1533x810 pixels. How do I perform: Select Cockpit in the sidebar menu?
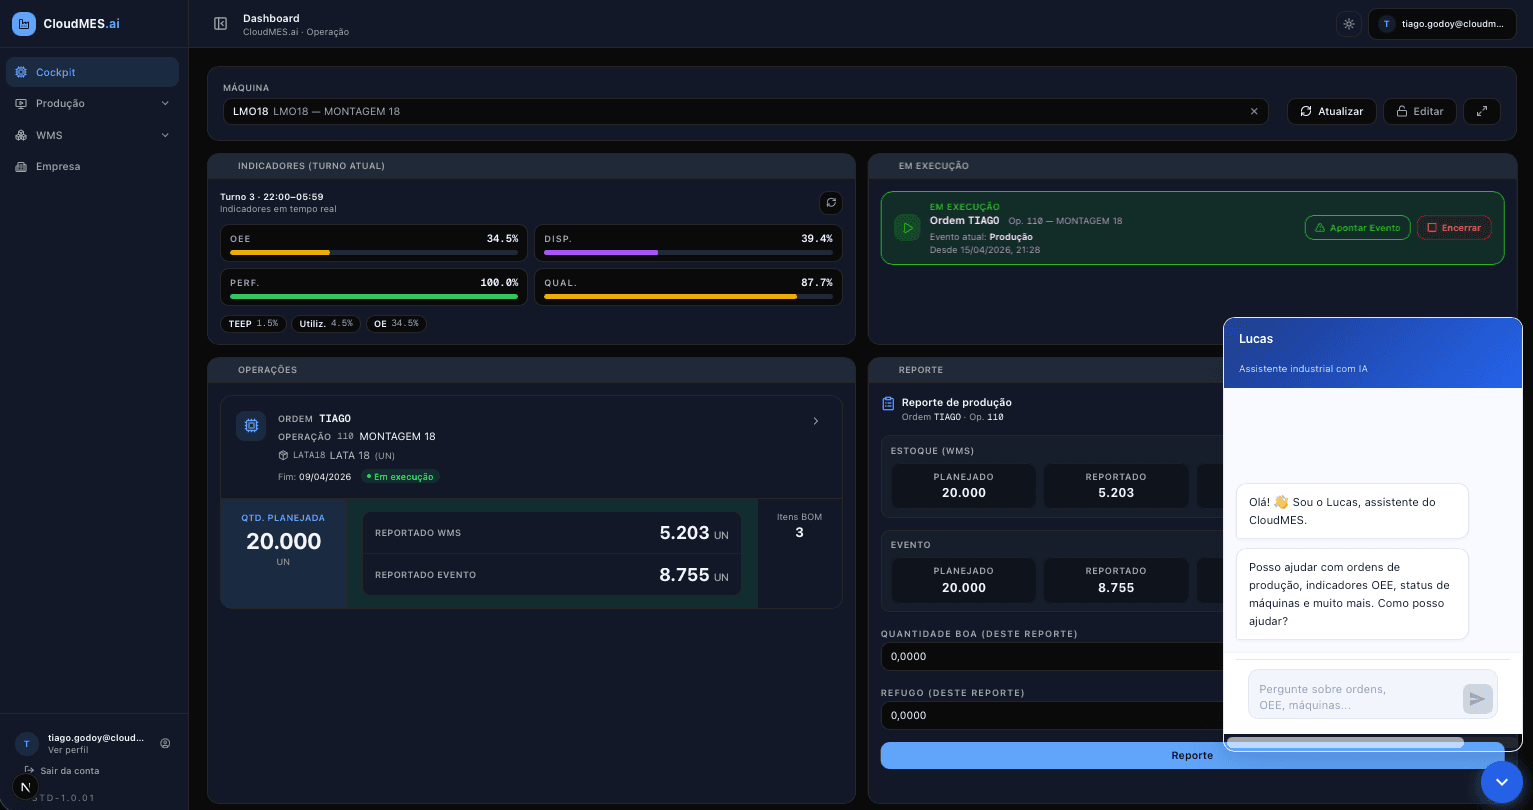click(55, 72)
